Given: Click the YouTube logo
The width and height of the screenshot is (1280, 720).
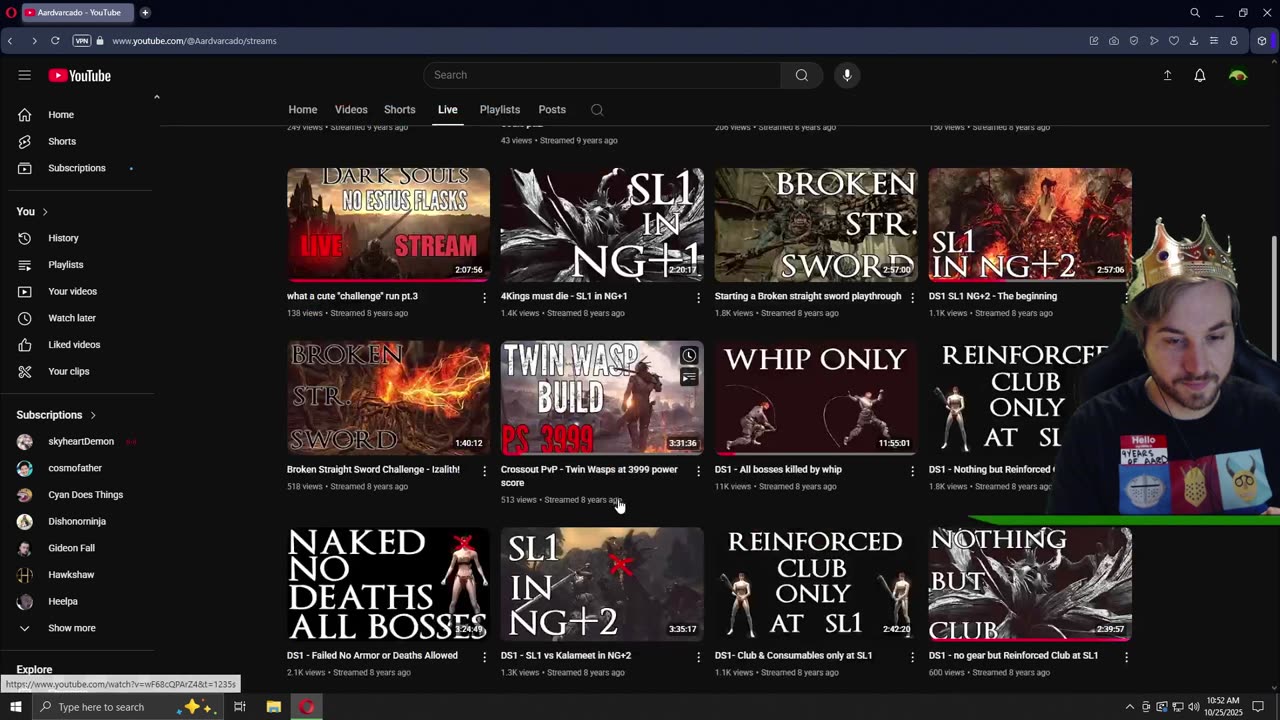Looking at the screenshot, I should point(80,76).
